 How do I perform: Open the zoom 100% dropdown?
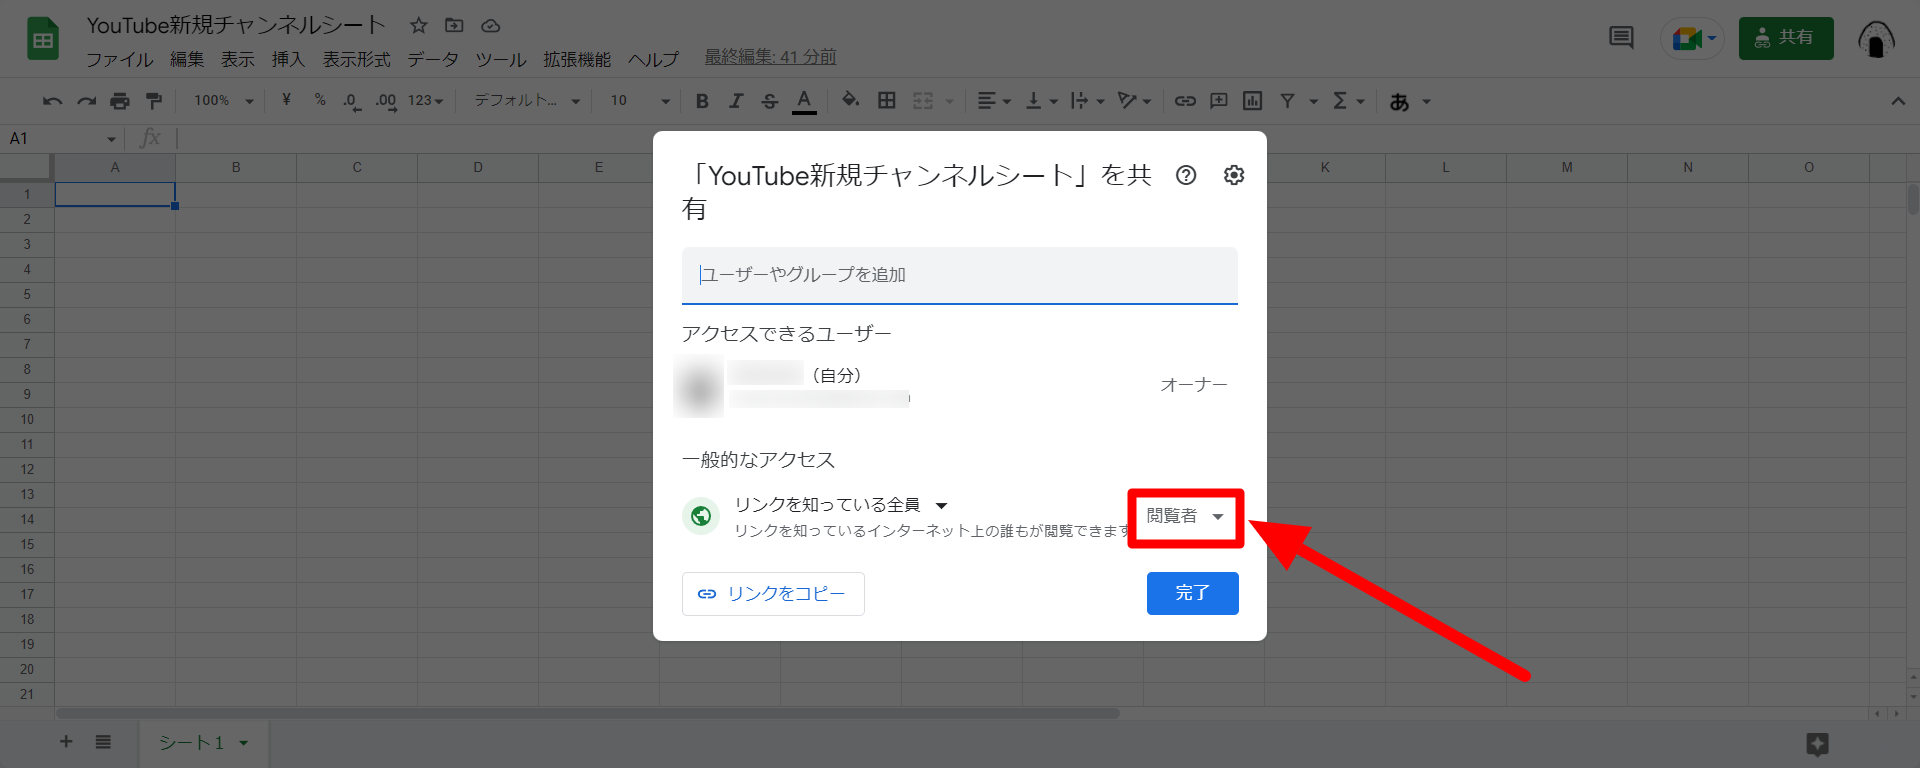click(223, 101)
